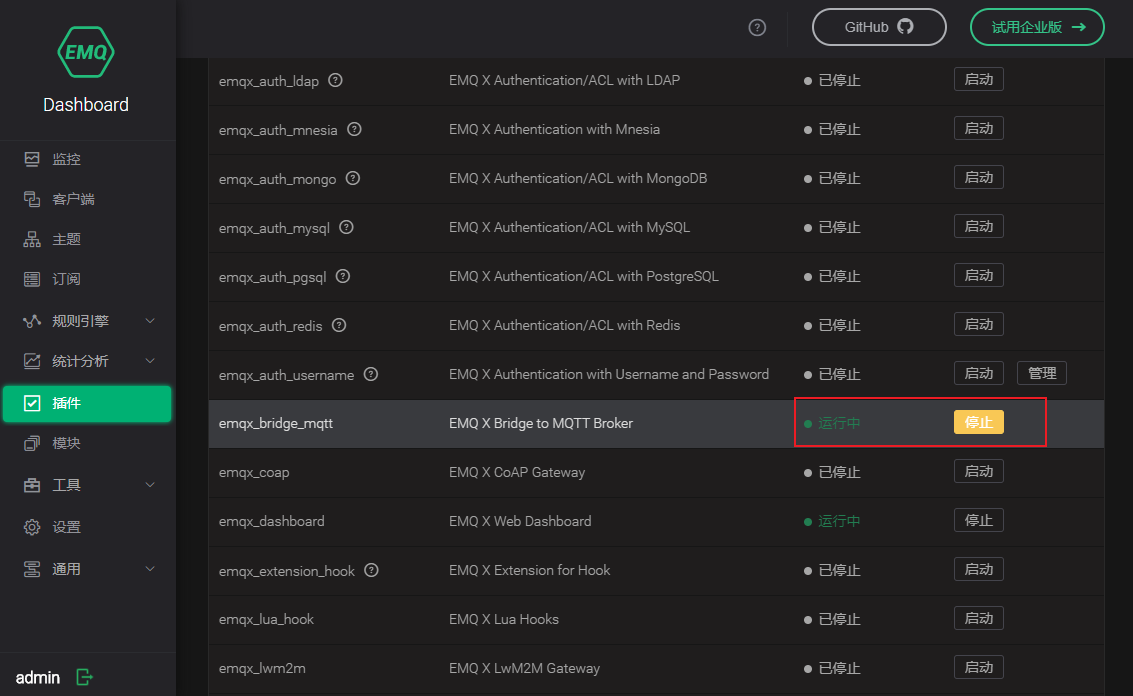
Task: Stop the emqx_bridge_mqtt plugin
Action: (978, 422)
